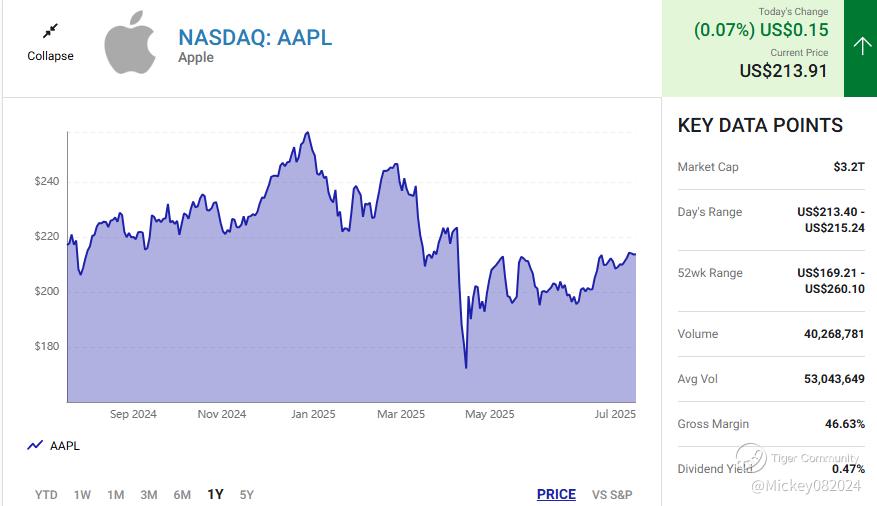Click the Apple company name
The width and height of the screenshot is (877, 506).
(196, 58)
